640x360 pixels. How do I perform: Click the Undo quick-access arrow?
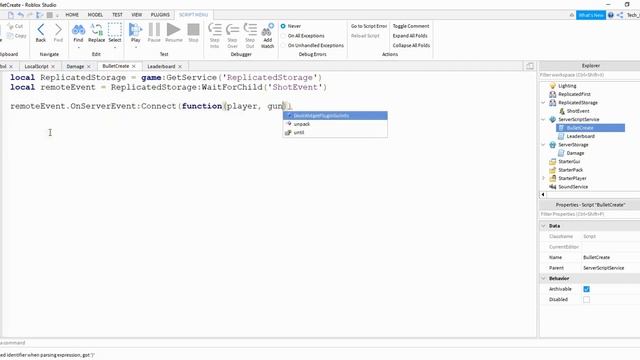click(x=20, y=15)
